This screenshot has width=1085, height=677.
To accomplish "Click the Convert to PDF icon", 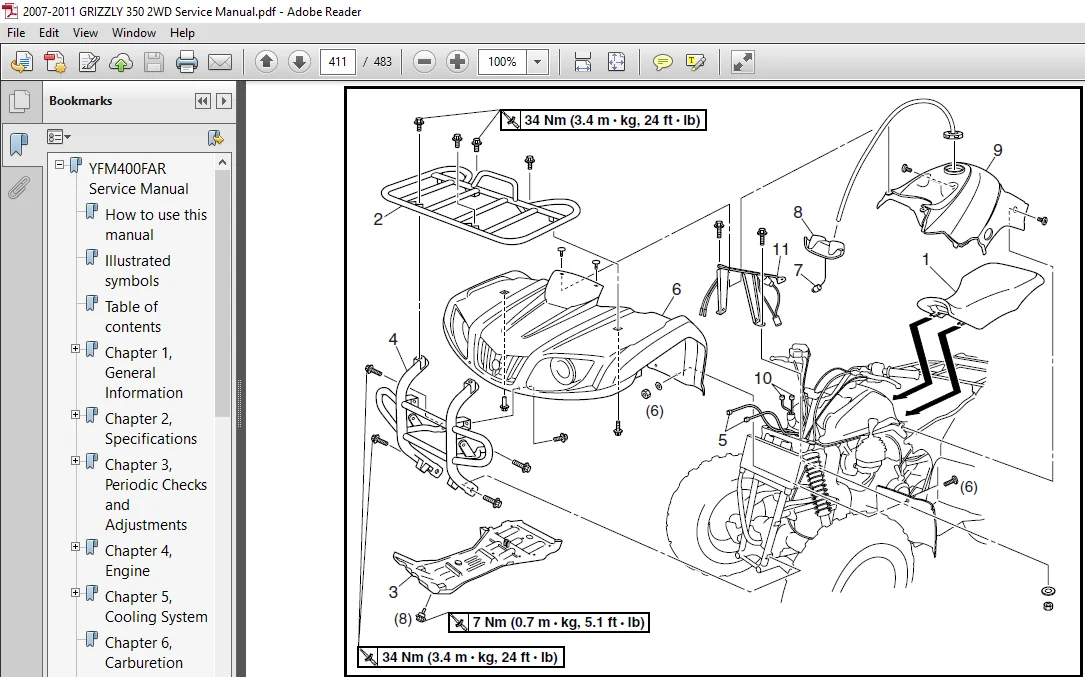I will click(x=55, y=62).
